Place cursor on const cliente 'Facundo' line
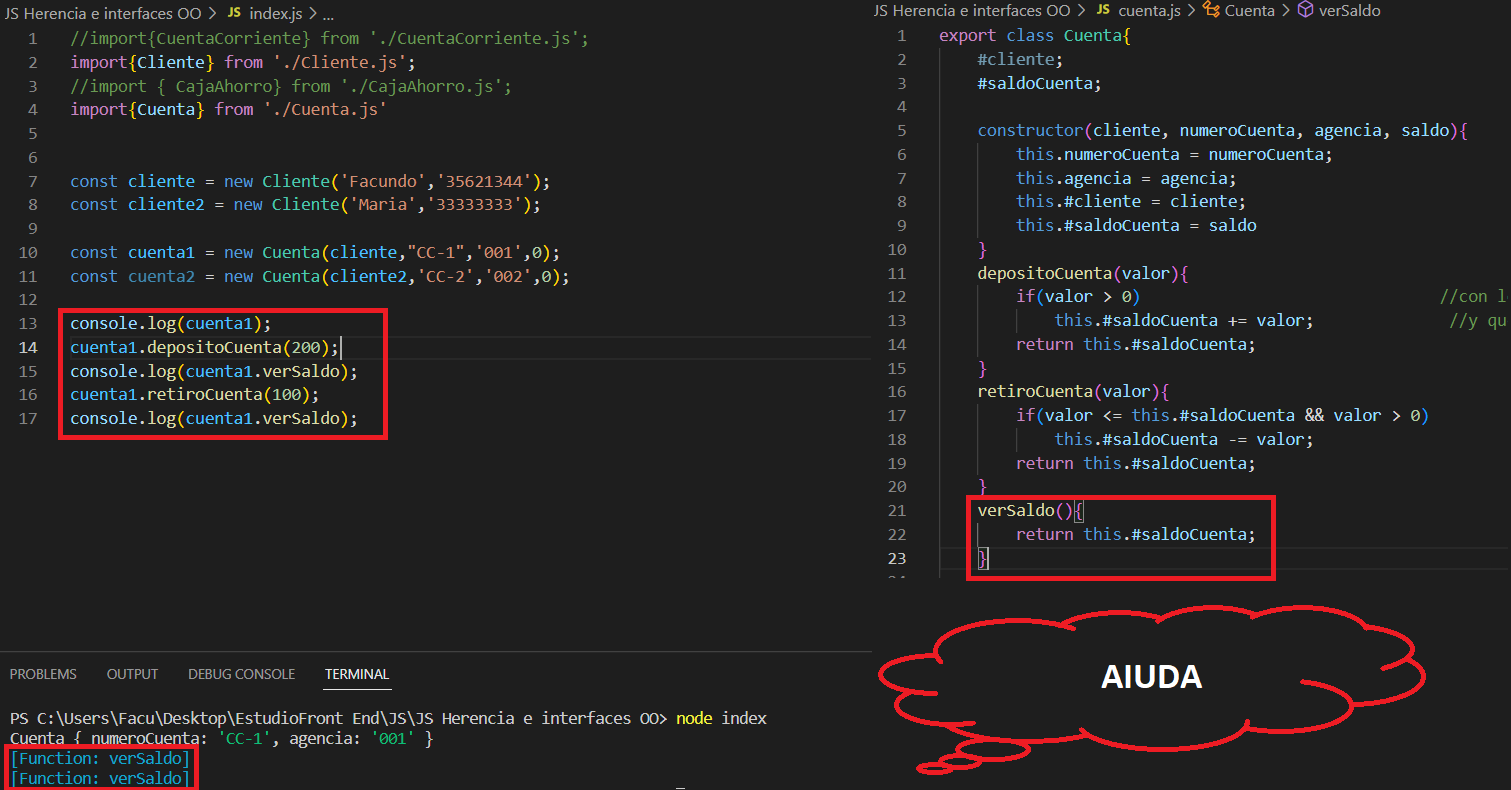Viewport: 1511px width, 790px height. coord(310,182)
